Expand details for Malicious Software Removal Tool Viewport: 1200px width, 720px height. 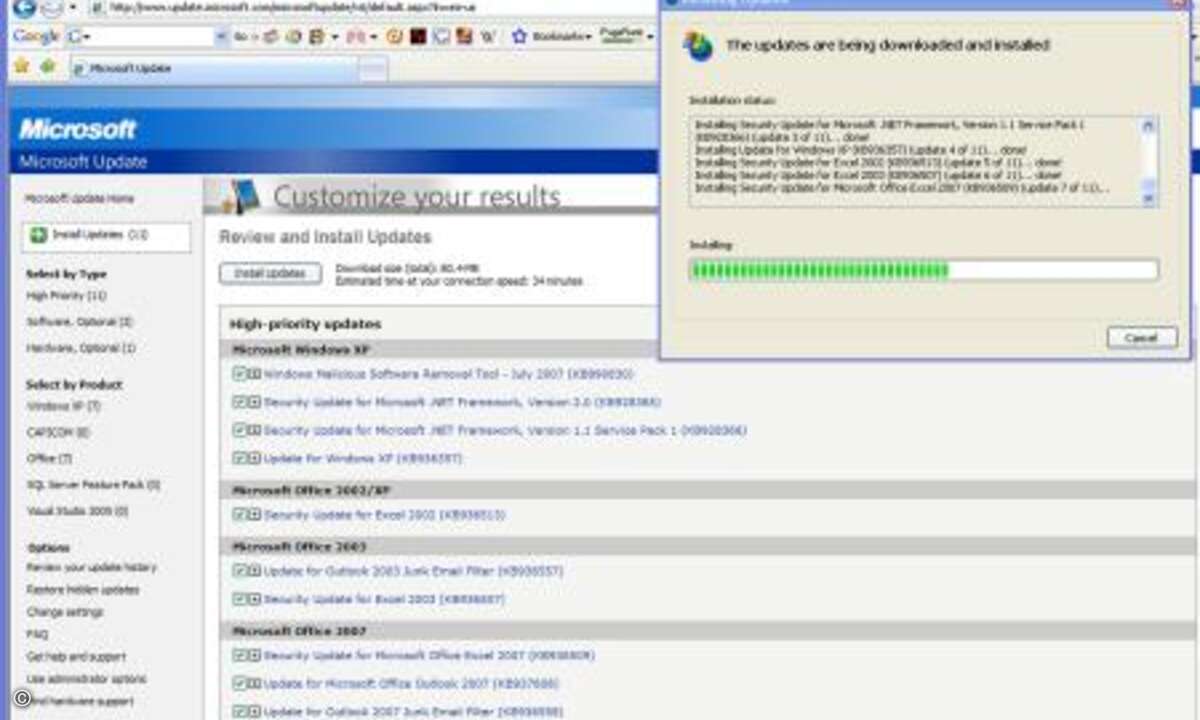254,373
